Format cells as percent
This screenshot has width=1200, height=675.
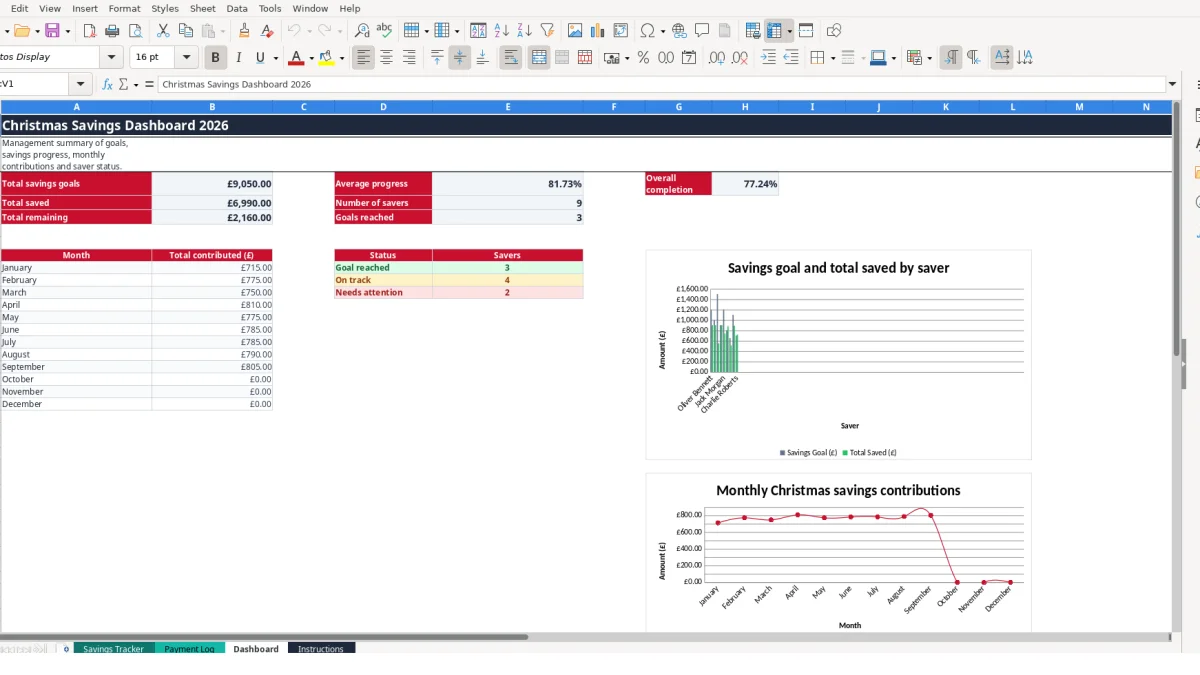click(643, 58)
